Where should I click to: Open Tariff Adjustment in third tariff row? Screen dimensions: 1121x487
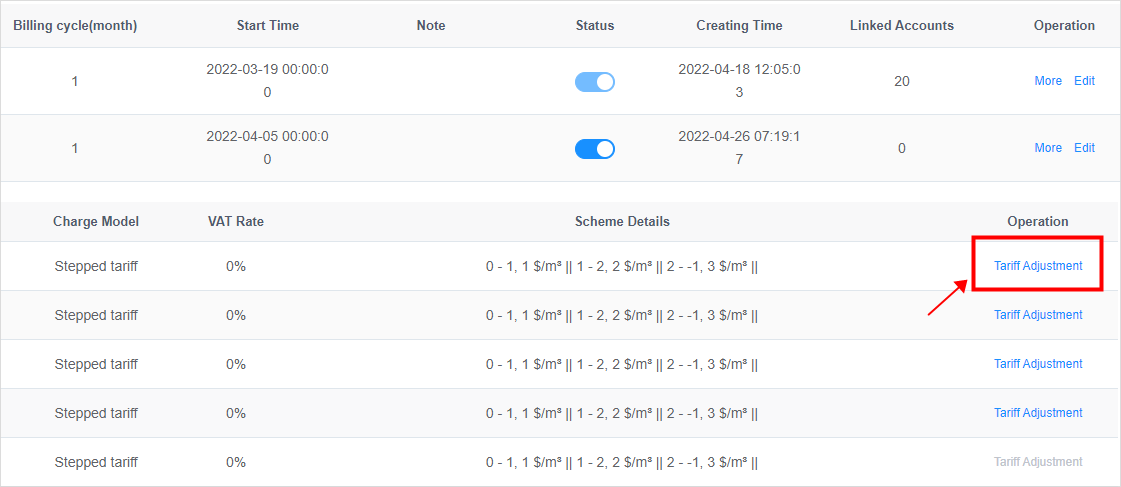[1037, 364]
